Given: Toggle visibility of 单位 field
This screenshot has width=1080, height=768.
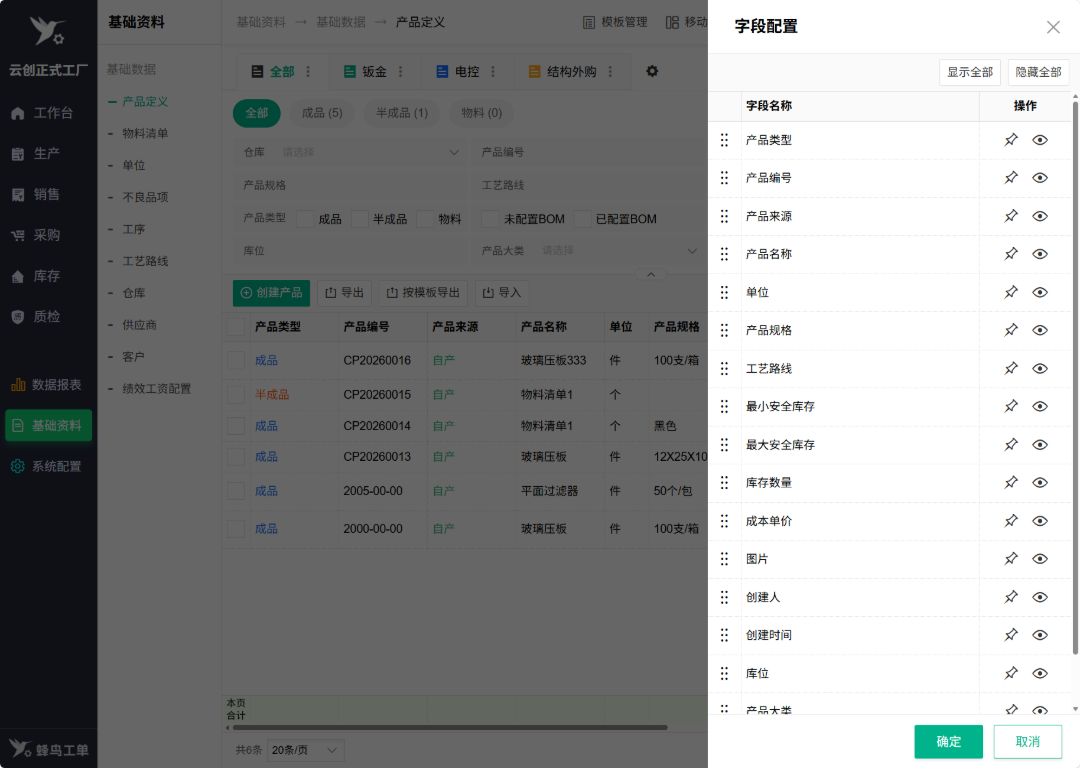Looking at the screenshot, I should pos(1040,292).
